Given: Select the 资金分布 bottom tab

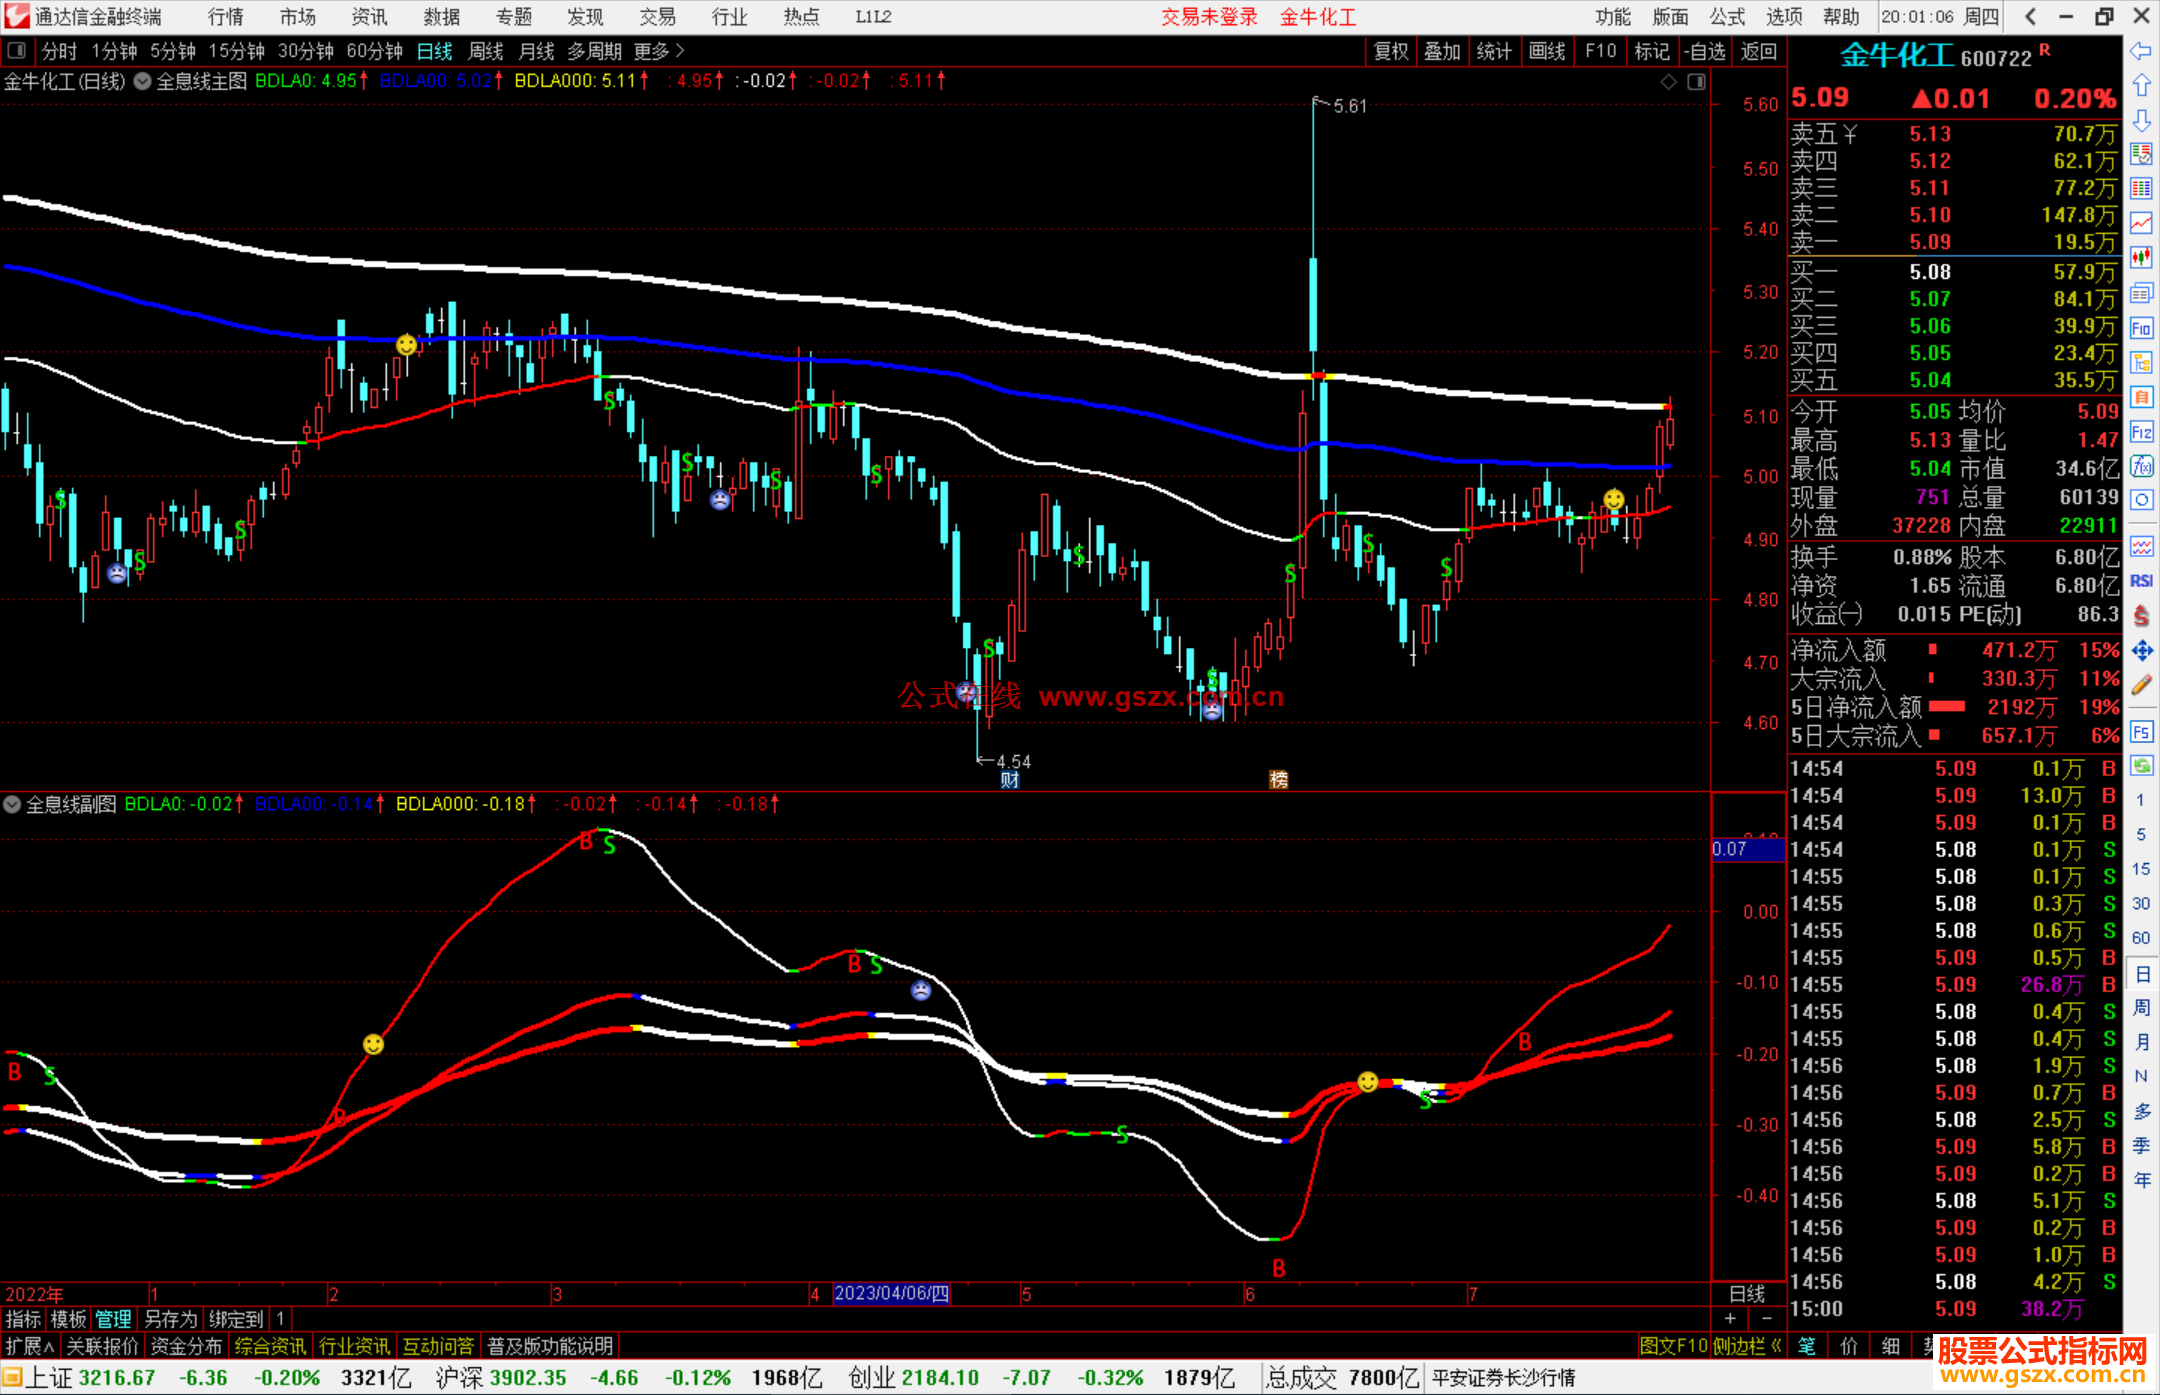Looking at the screenshot, I should click(186, 1346).
